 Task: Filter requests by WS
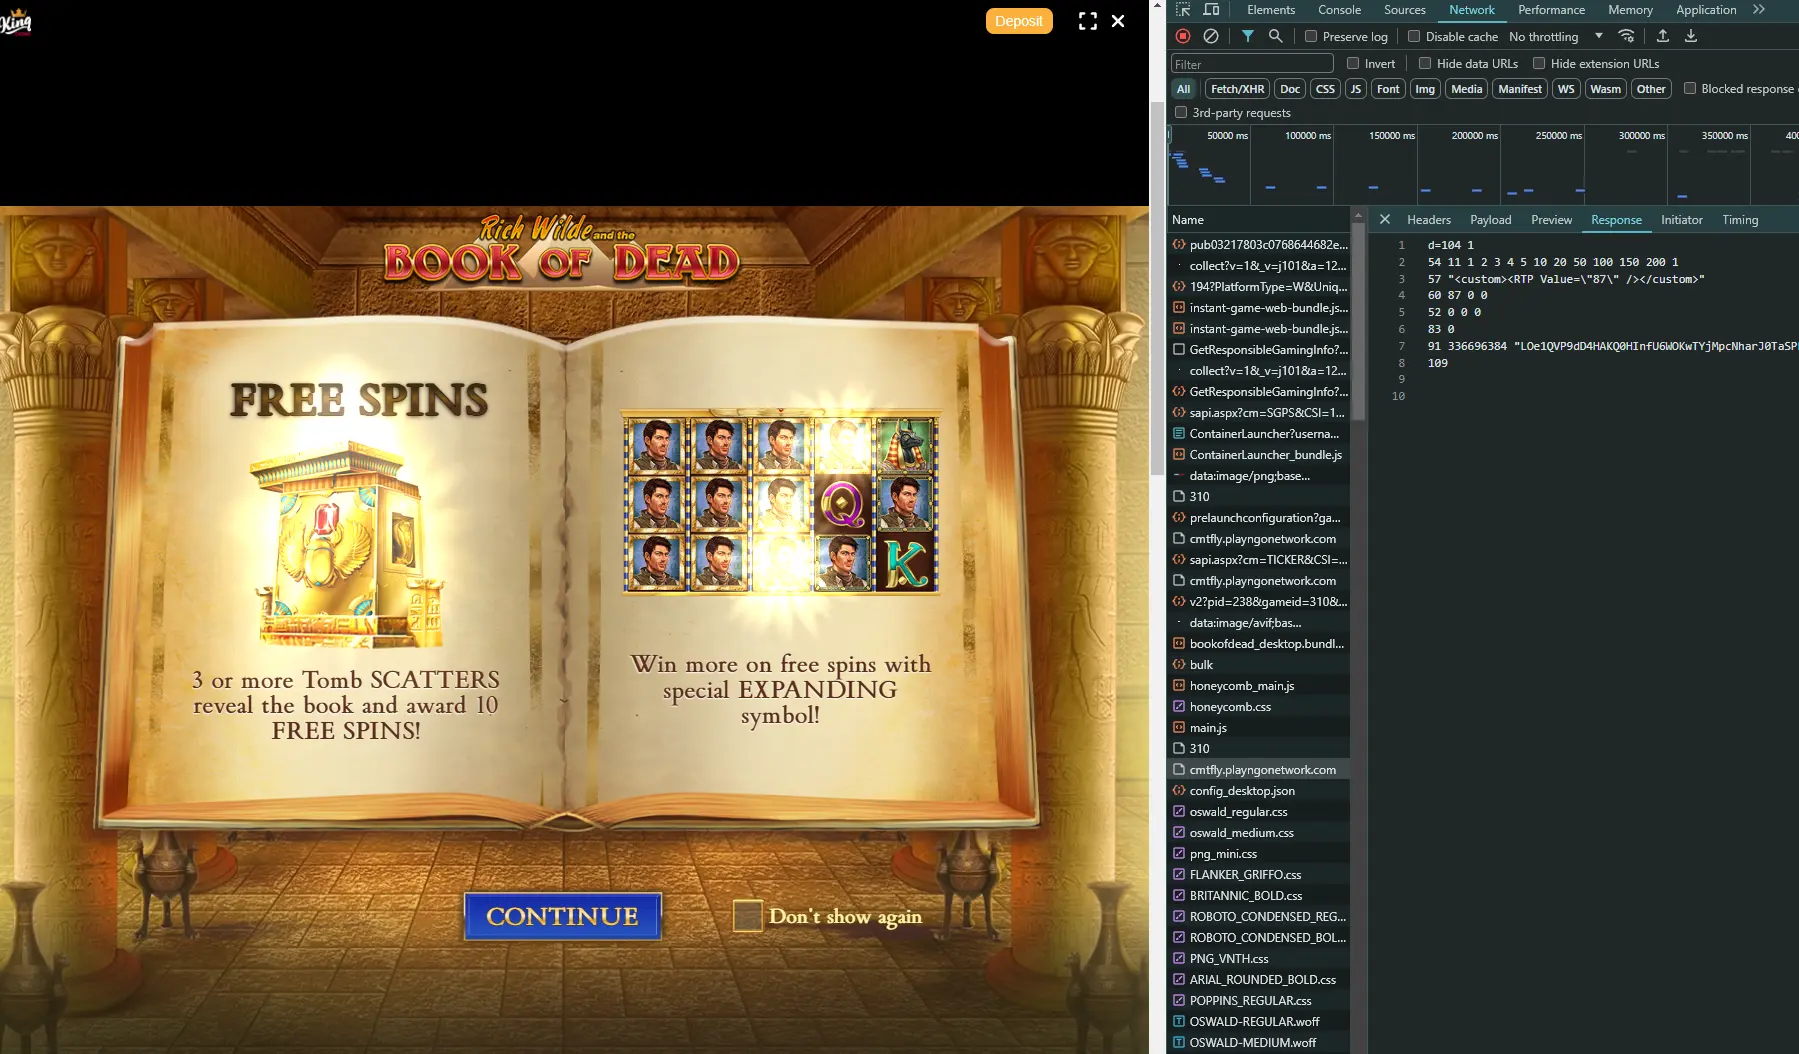tap(1566, 89)
